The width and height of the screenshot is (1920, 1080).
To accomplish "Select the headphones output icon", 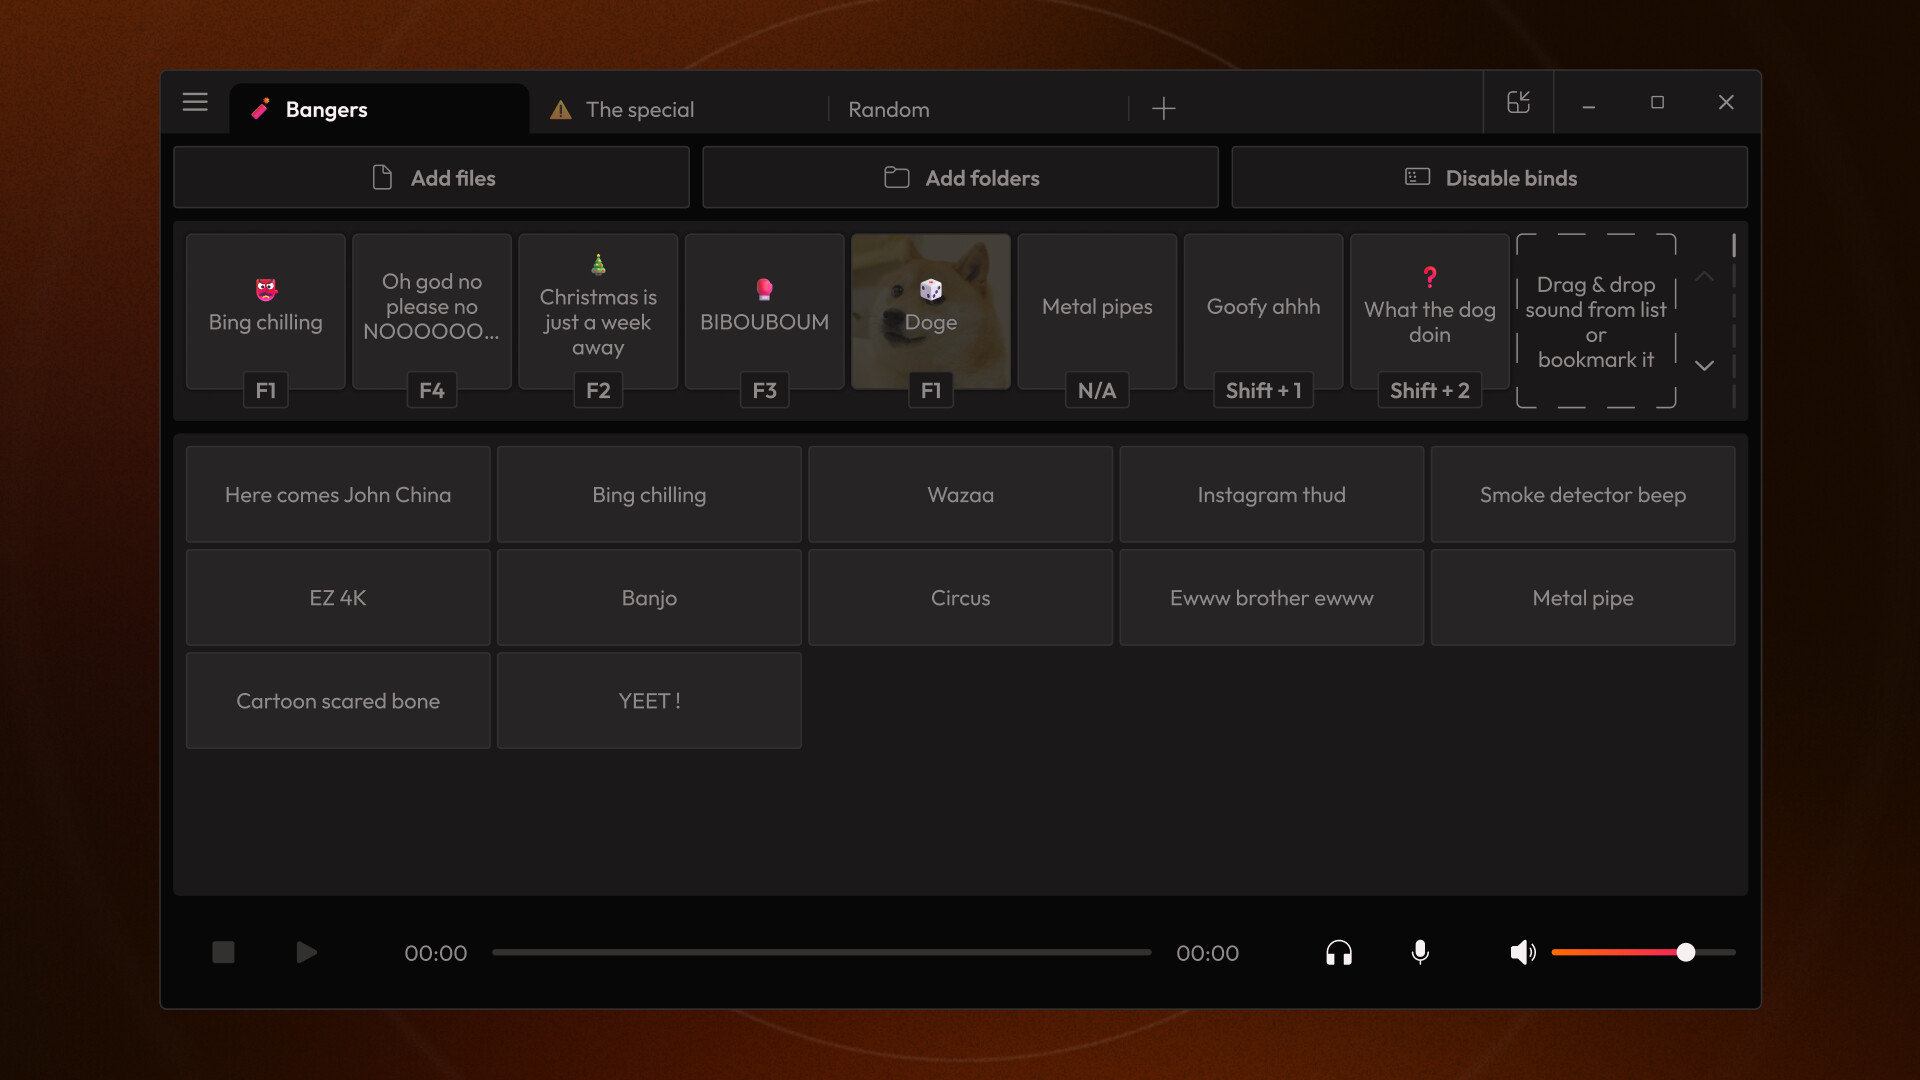I will pos(1339,952).
